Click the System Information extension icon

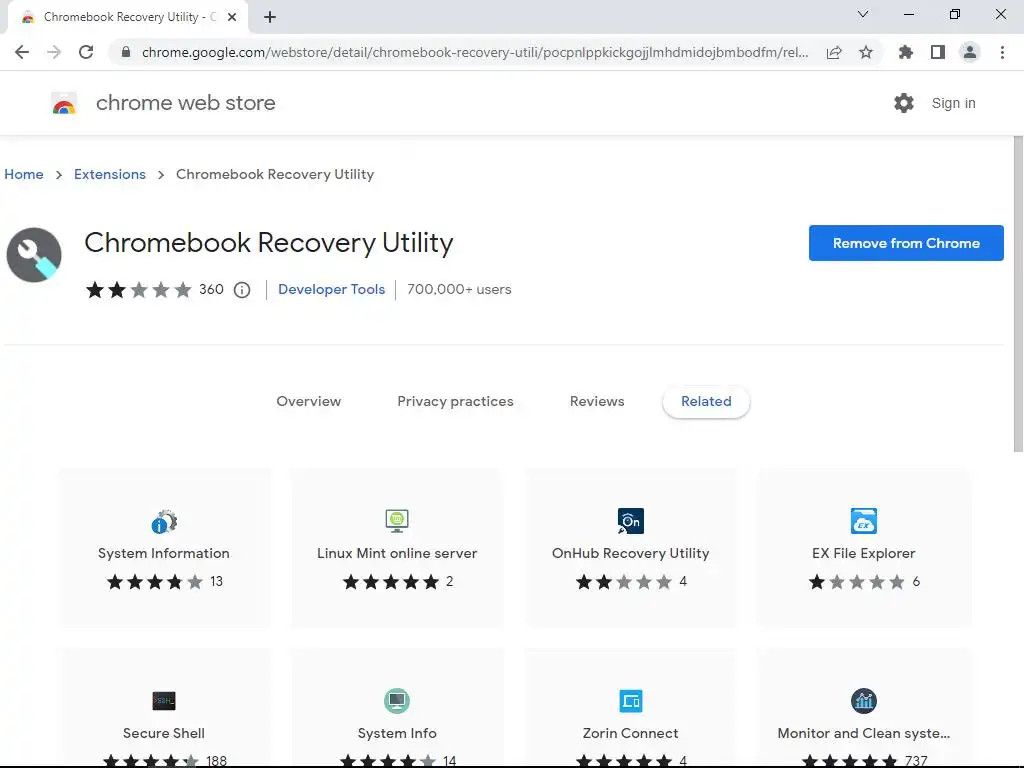[x=164, y=521]
